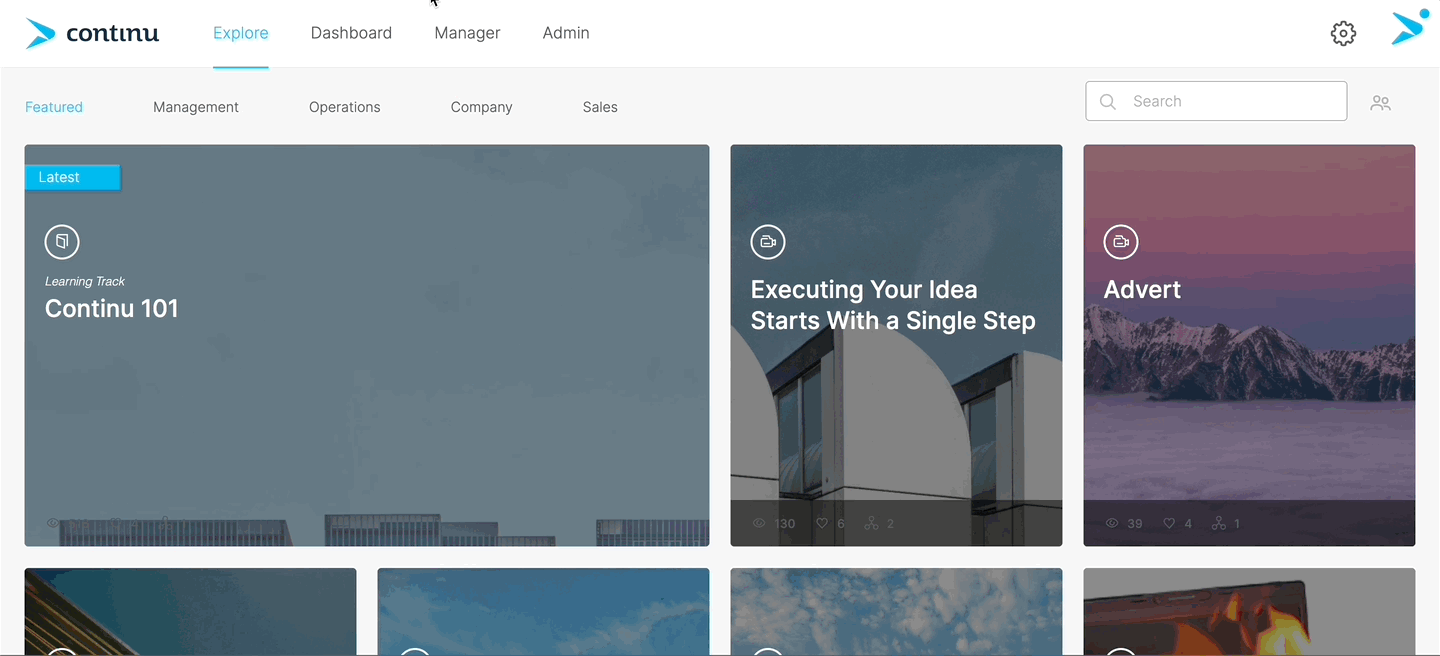
Task: Select the Management category
Action: (x=196, y=107)
